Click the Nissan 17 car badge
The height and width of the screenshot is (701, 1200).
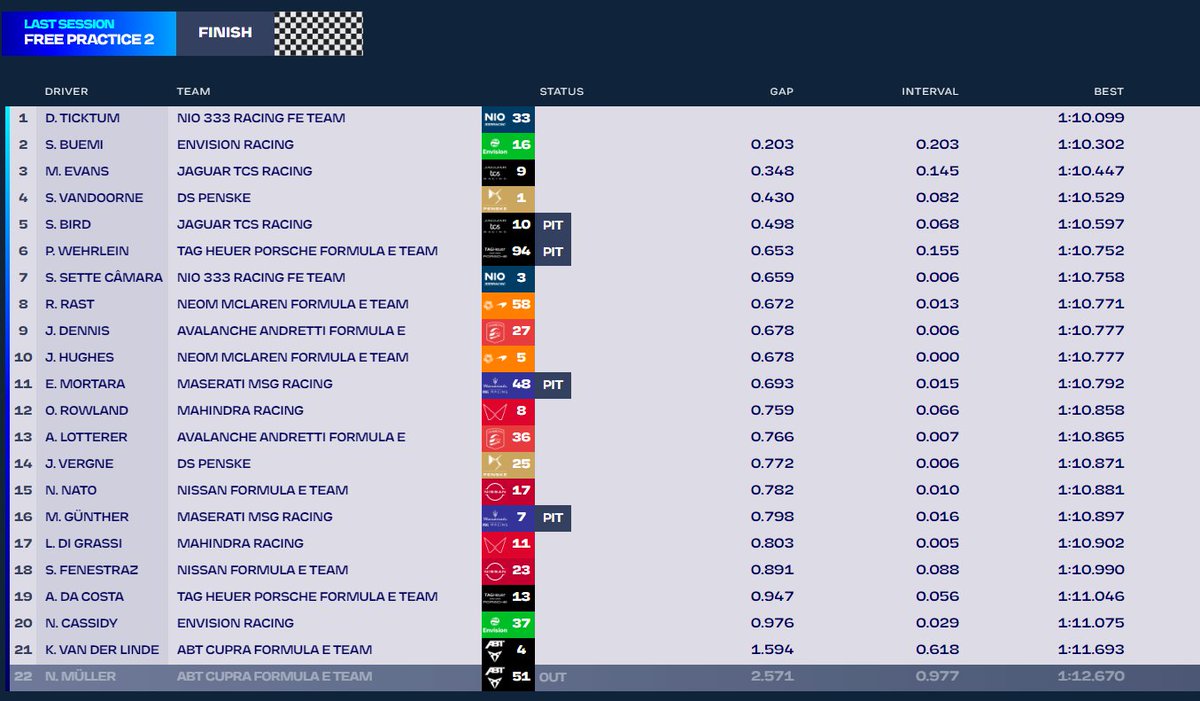pyautogui.click(x=508, y=490)
